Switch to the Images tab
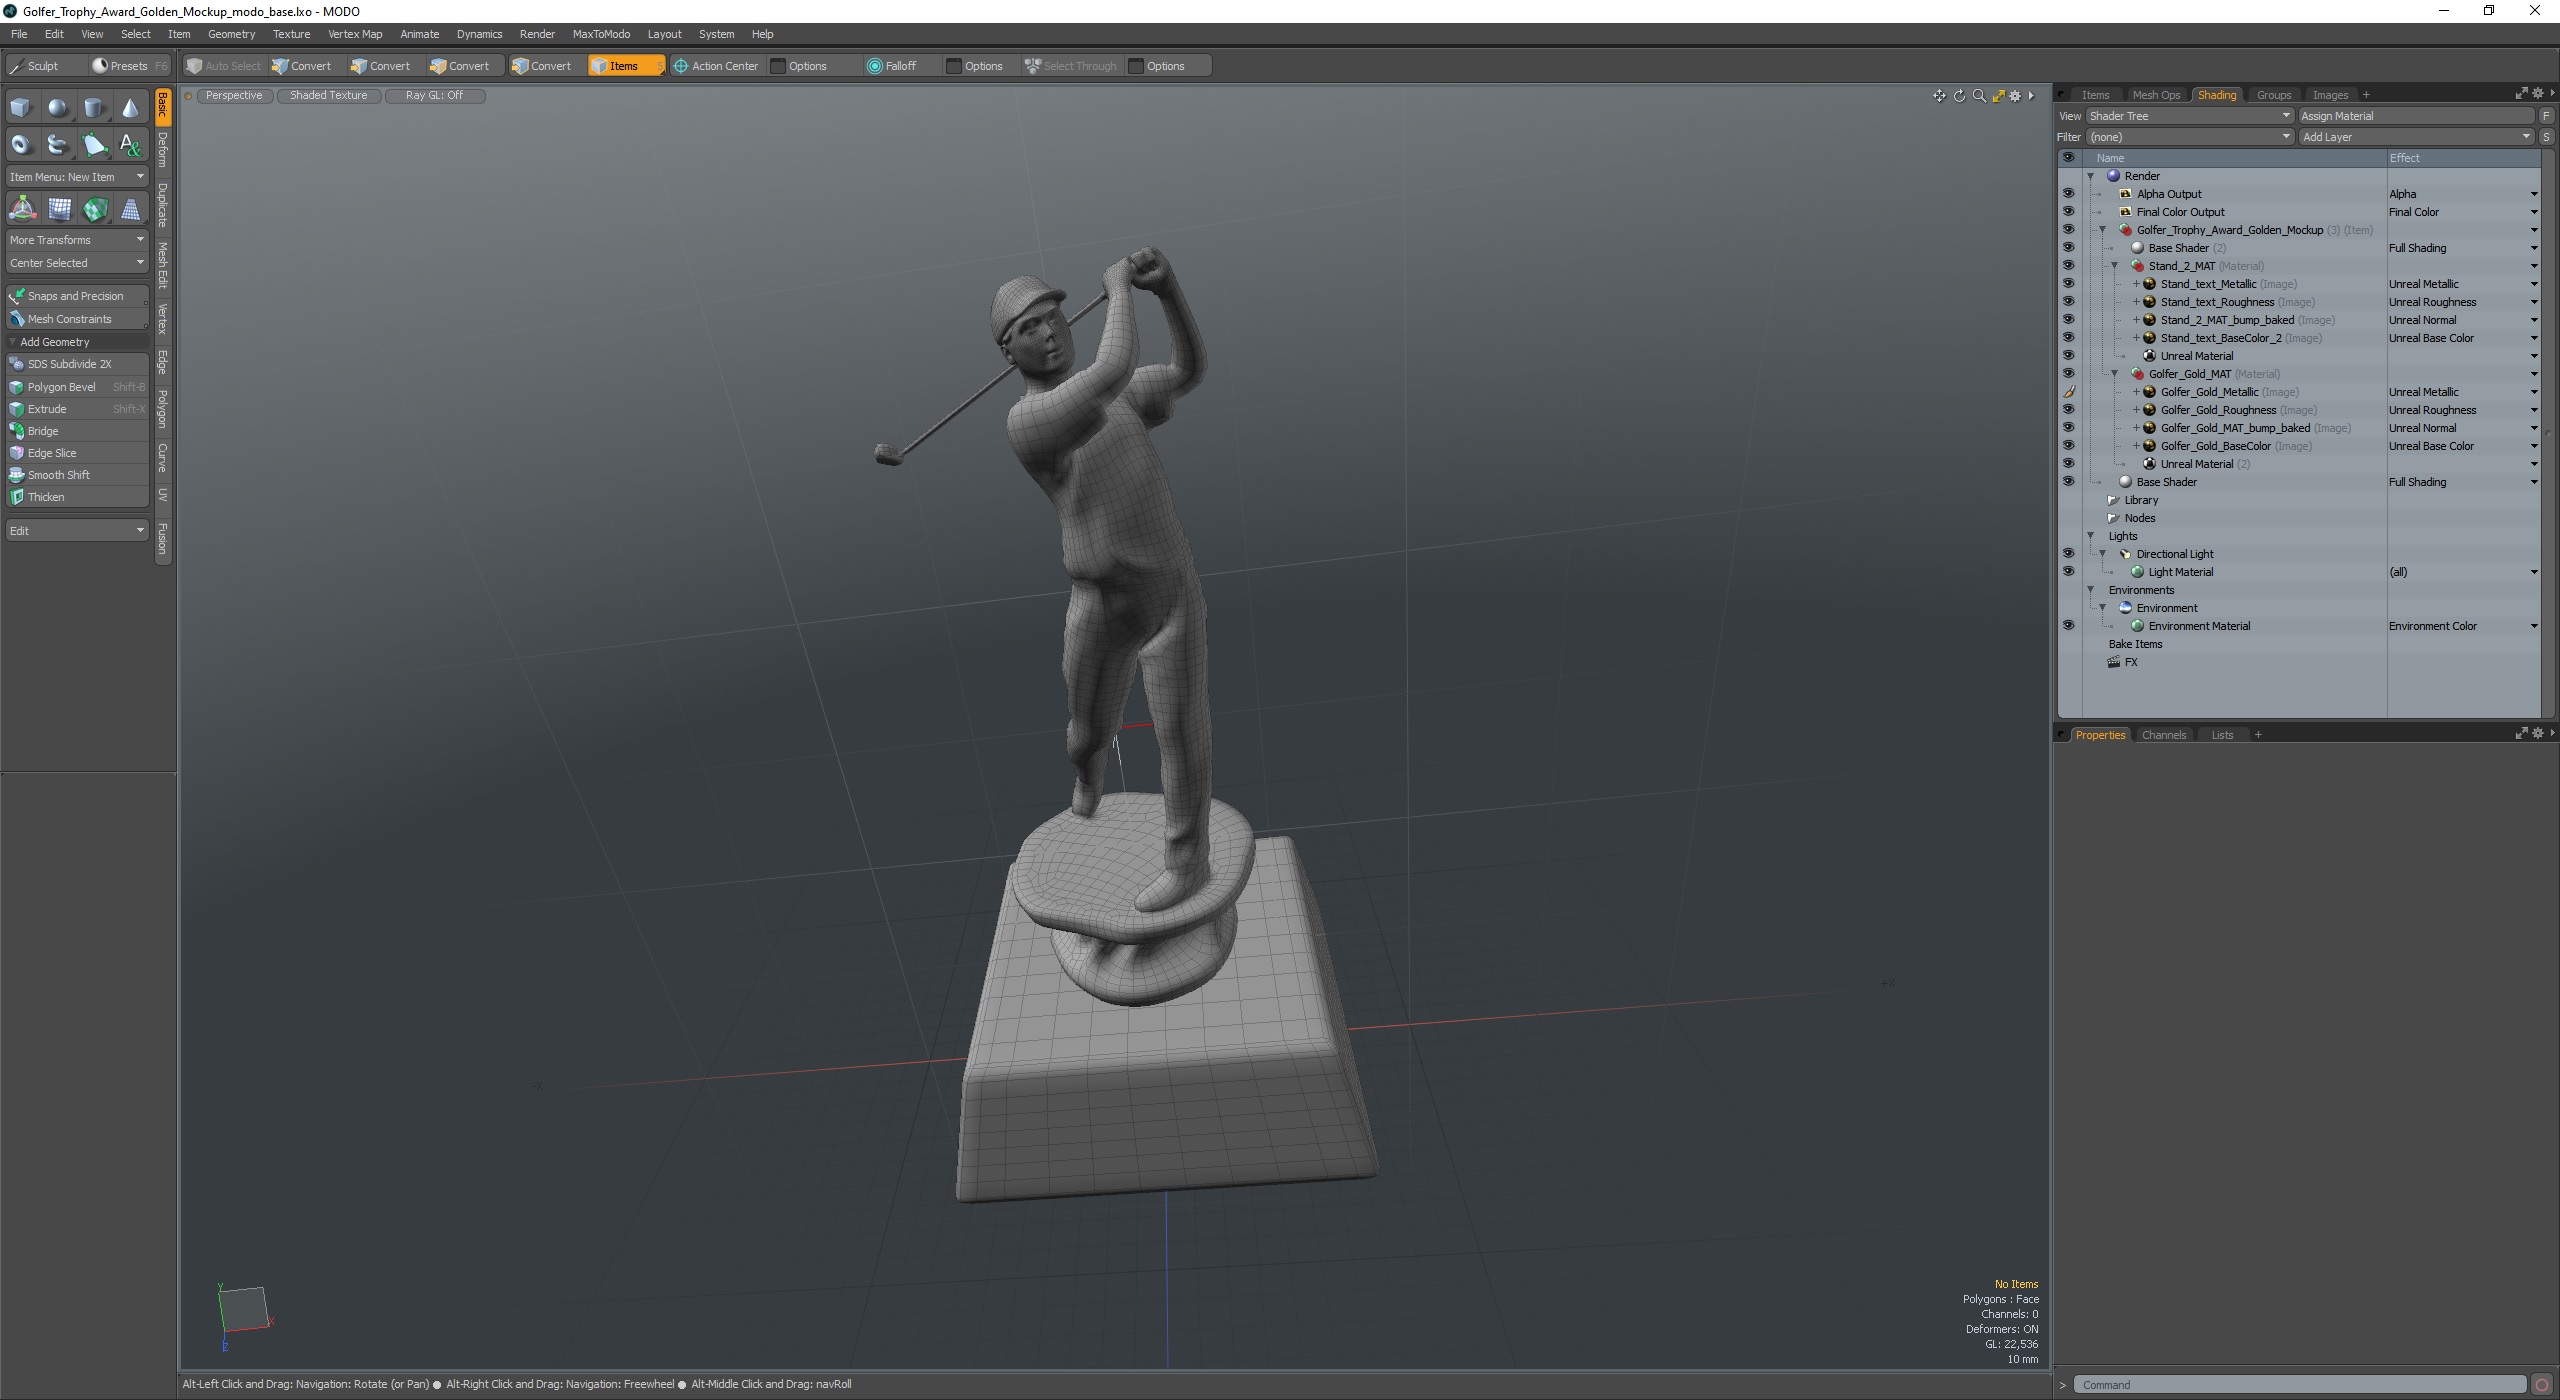2560x1400 pixels. 2330,95
